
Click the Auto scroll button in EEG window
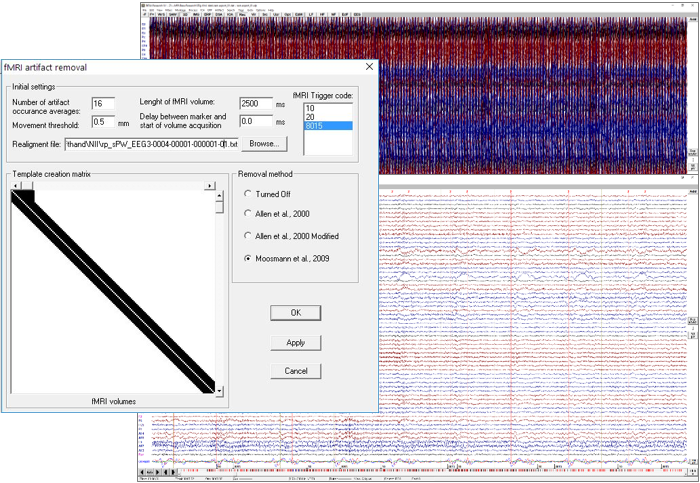[150, 472]
